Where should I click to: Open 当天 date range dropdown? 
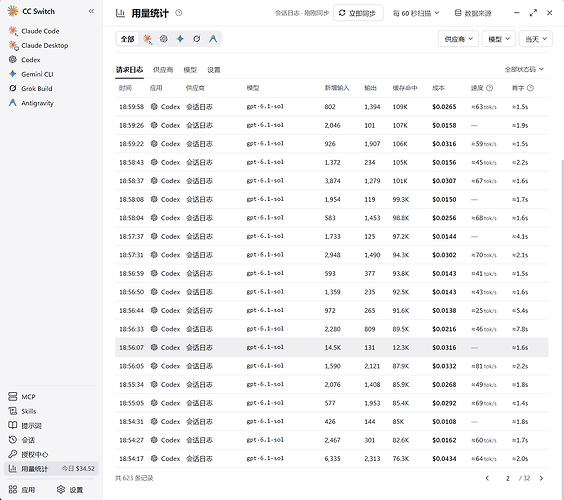pyautogui.click(x=536, y=39)
